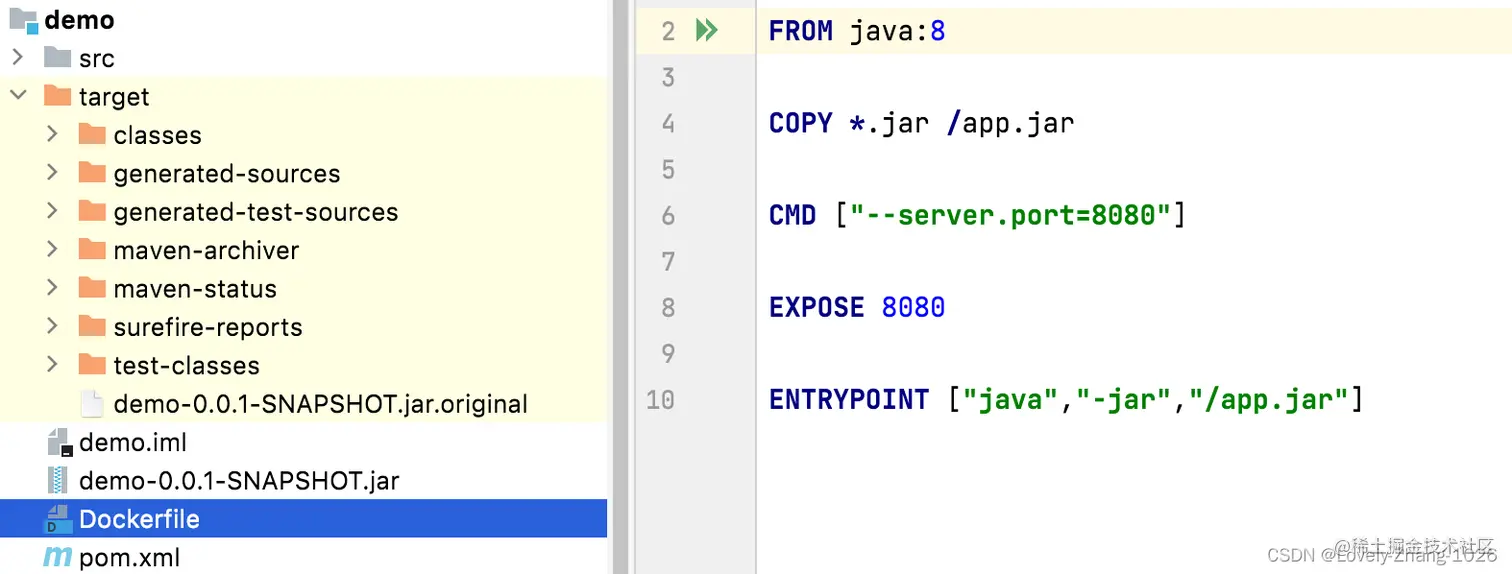This screenshot has height=574, width=1512.
Task: Click the EXPOSE keyword in the editor
Action: click(816, 307)
